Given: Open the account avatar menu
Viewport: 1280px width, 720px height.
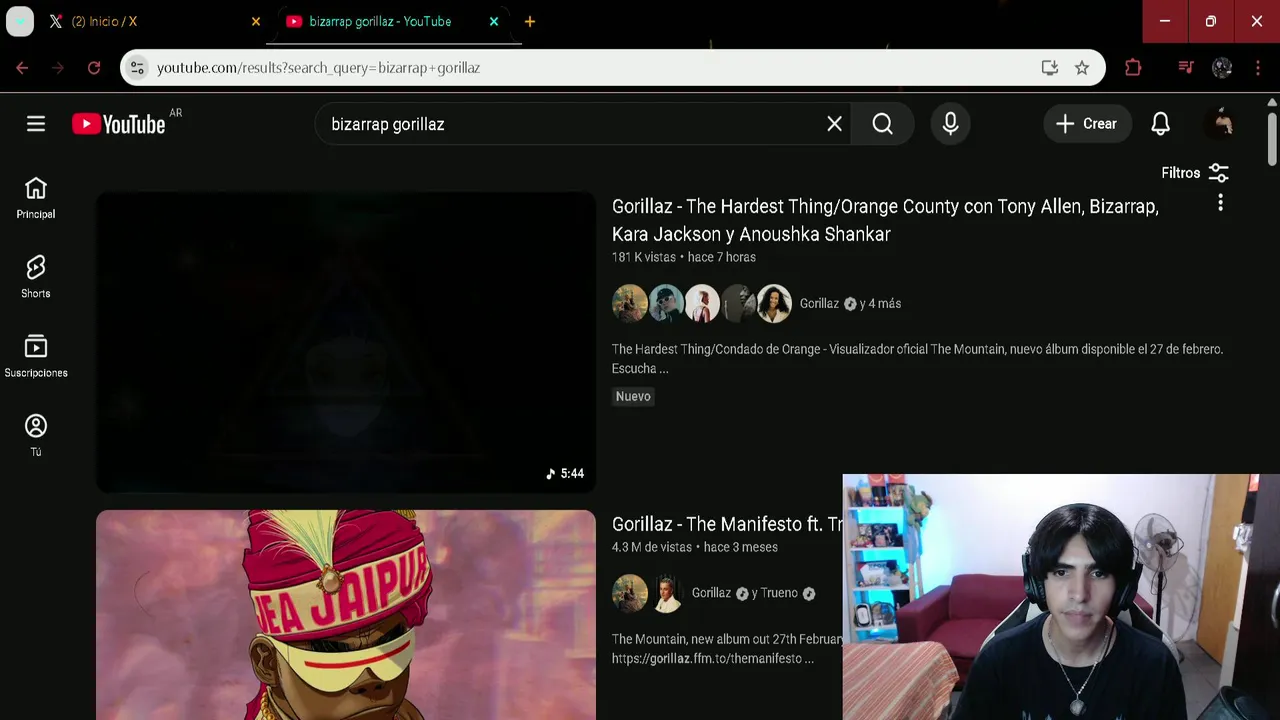Looking at the screenshot, I should [x=1222, y=124].
